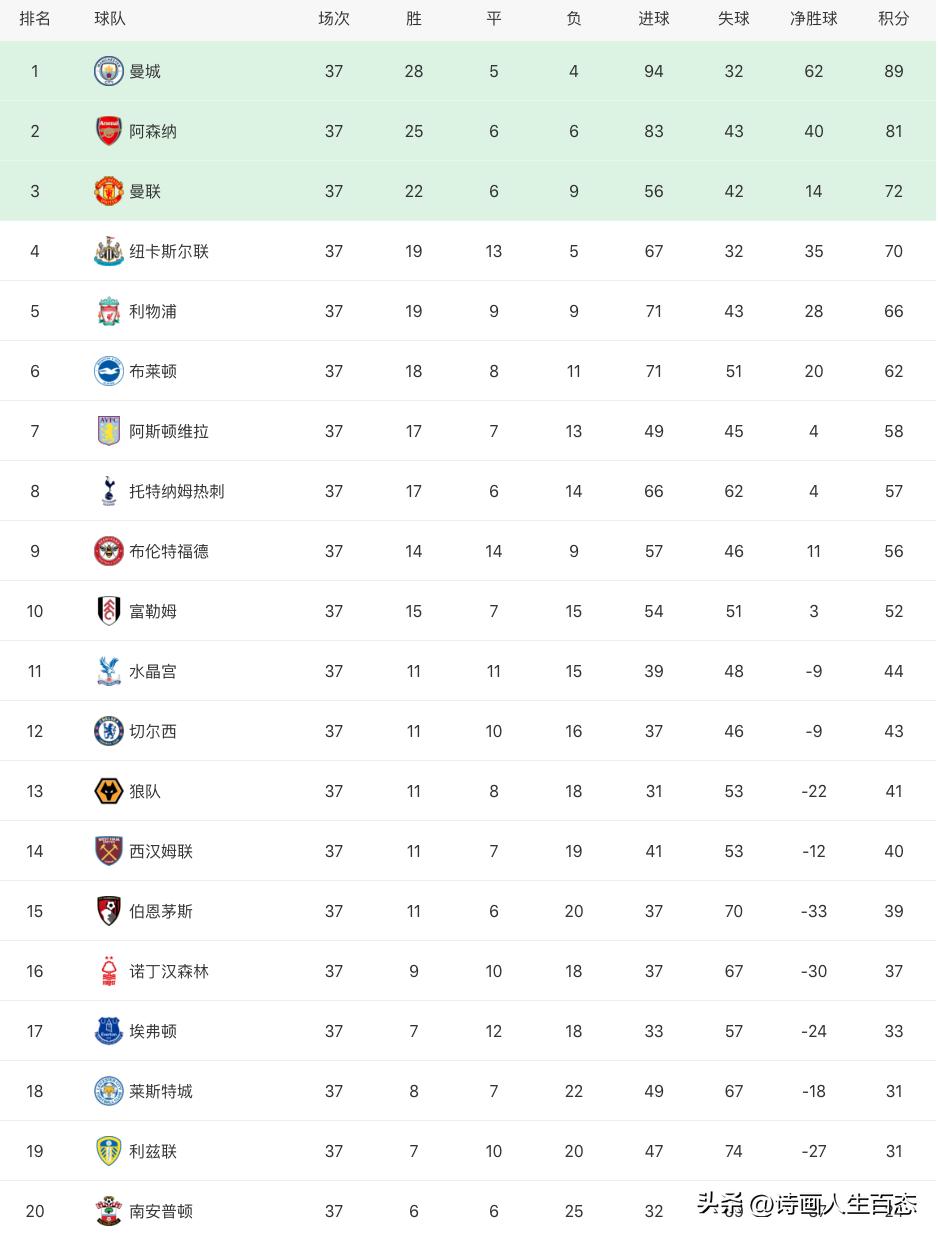Click the 利兹联 table row name

152,1151
